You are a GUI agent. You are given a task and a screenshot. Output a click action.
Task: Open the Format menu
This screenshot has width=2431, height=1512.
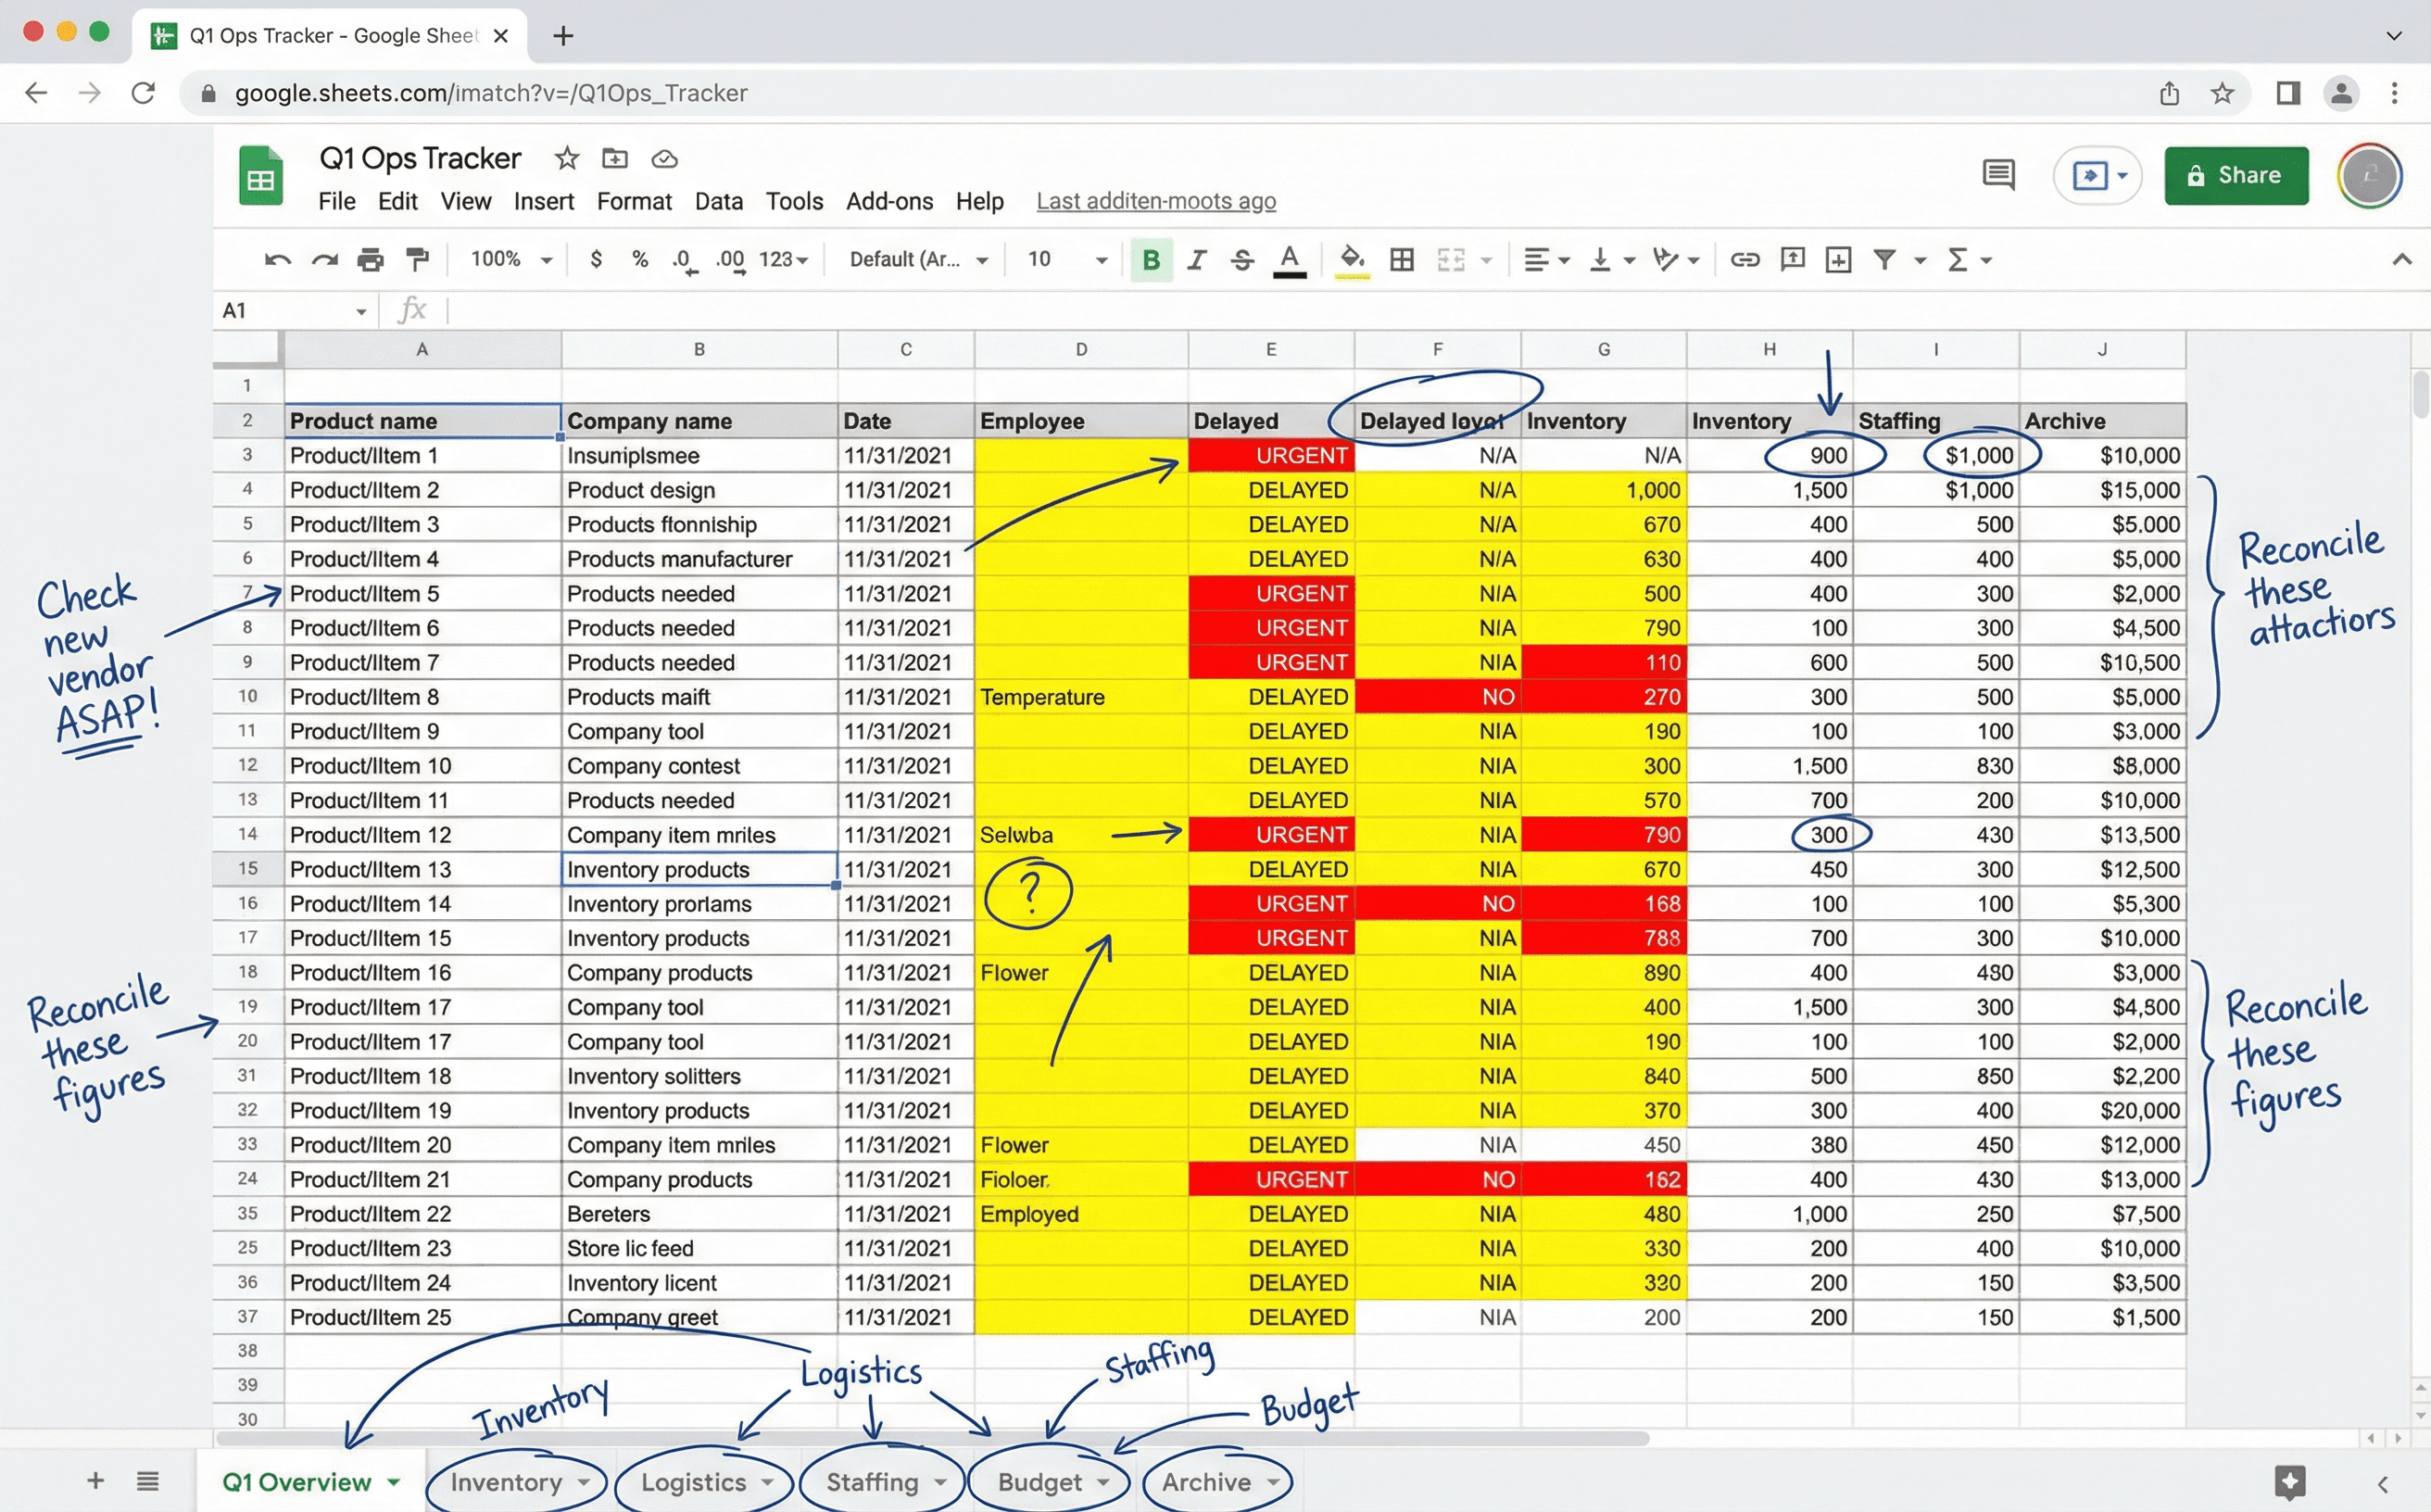click(634, 201)
